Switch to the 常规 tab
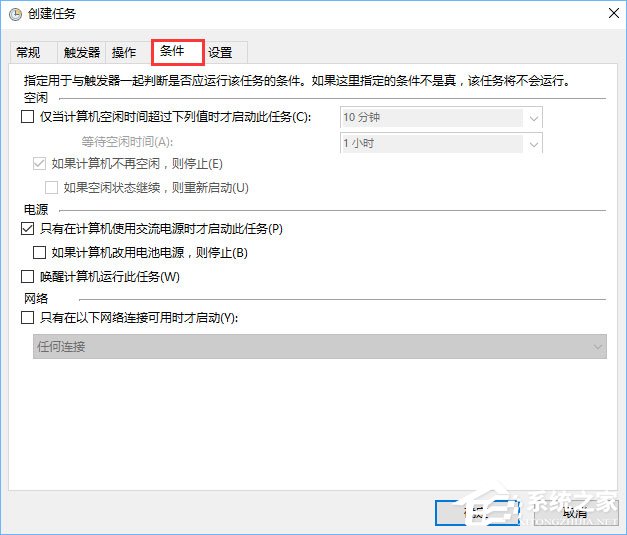This screenshot has height=535, width=627. [x=33, y=52]
